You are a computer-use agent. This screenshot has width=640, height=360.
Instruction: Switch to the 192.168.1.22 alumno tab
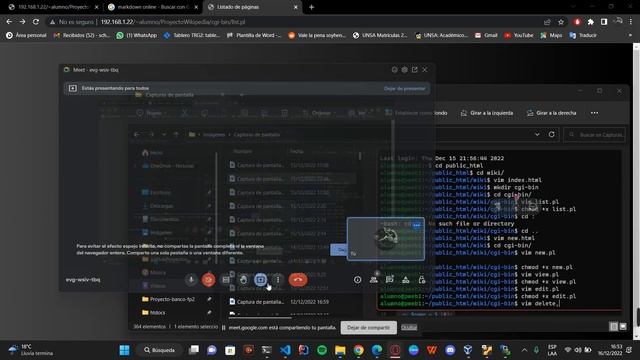click(53, 7)
